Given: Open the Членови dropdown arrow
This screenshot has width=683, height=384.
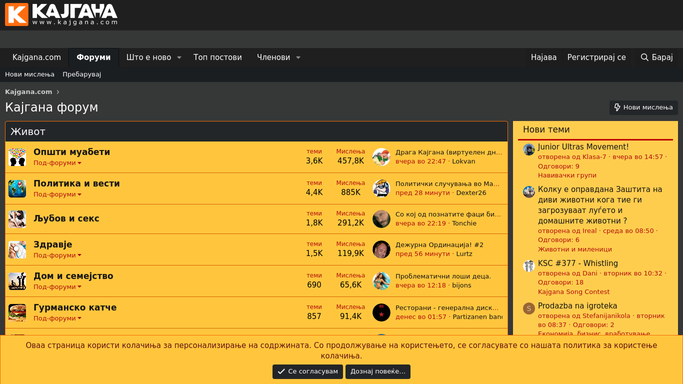Looking at the screenshot, I should (x=298, y=57).
